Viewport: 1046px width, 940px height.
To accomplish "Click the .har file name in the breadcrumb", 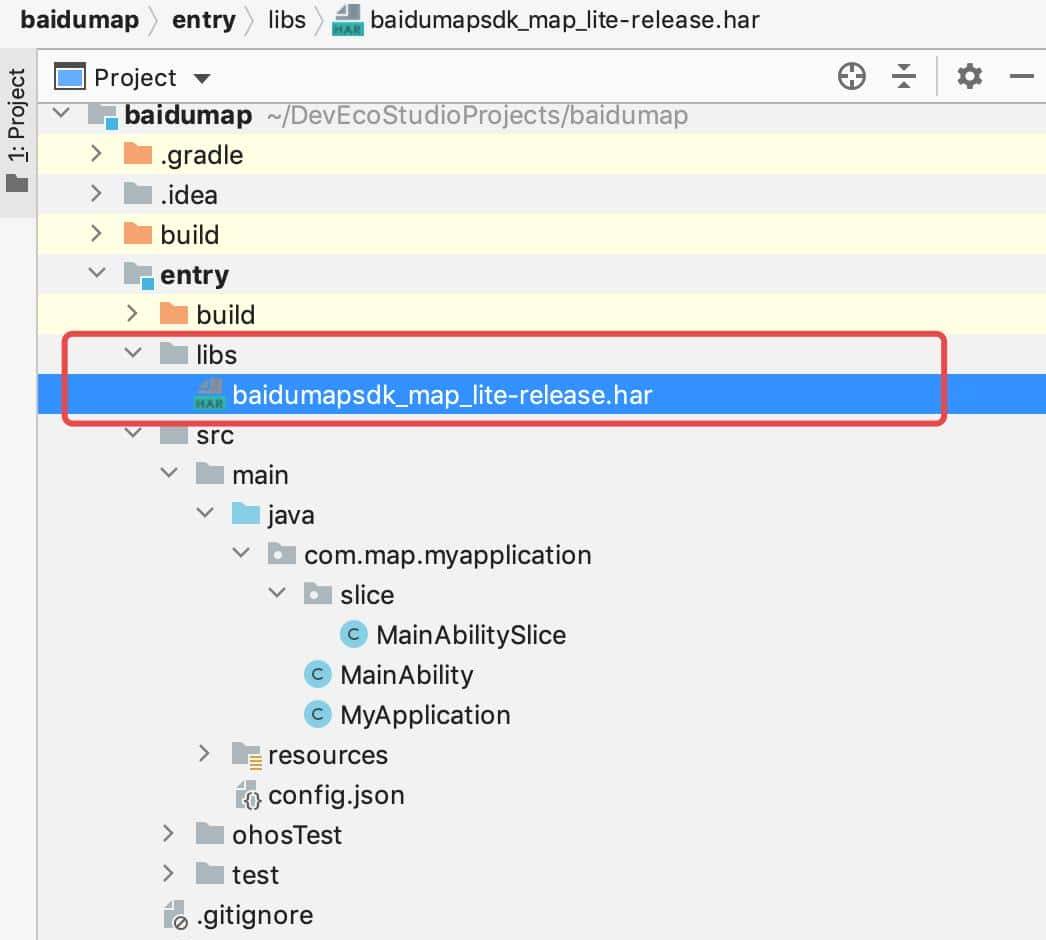I will tap(565, 20).
